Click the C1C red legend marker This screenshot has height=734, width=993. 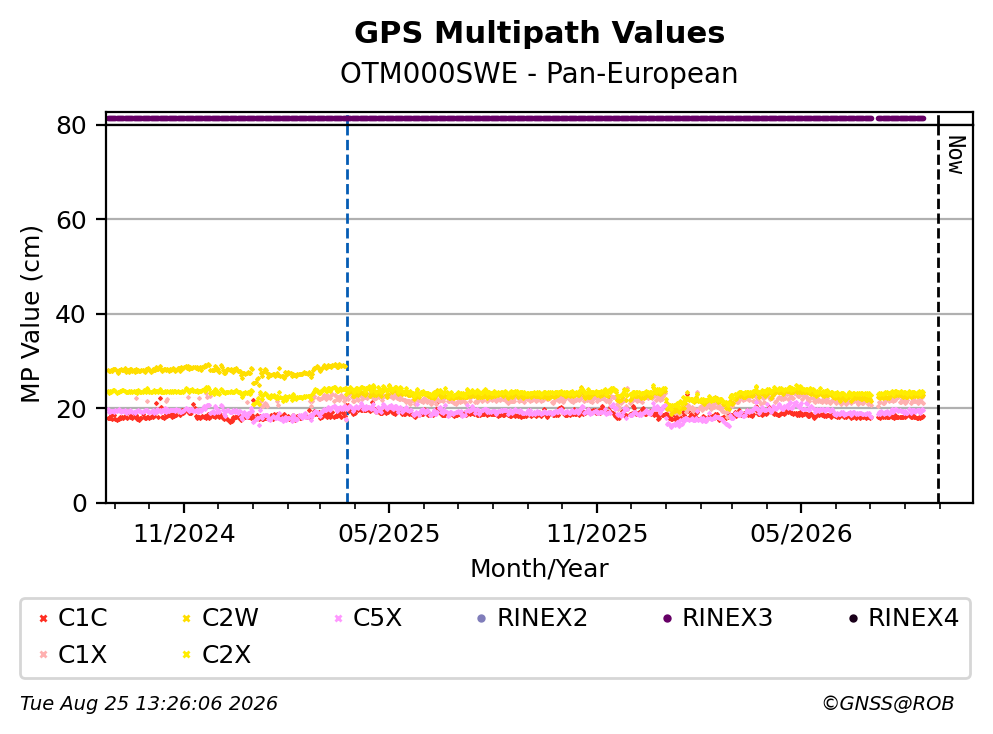(x=44, y=618)
